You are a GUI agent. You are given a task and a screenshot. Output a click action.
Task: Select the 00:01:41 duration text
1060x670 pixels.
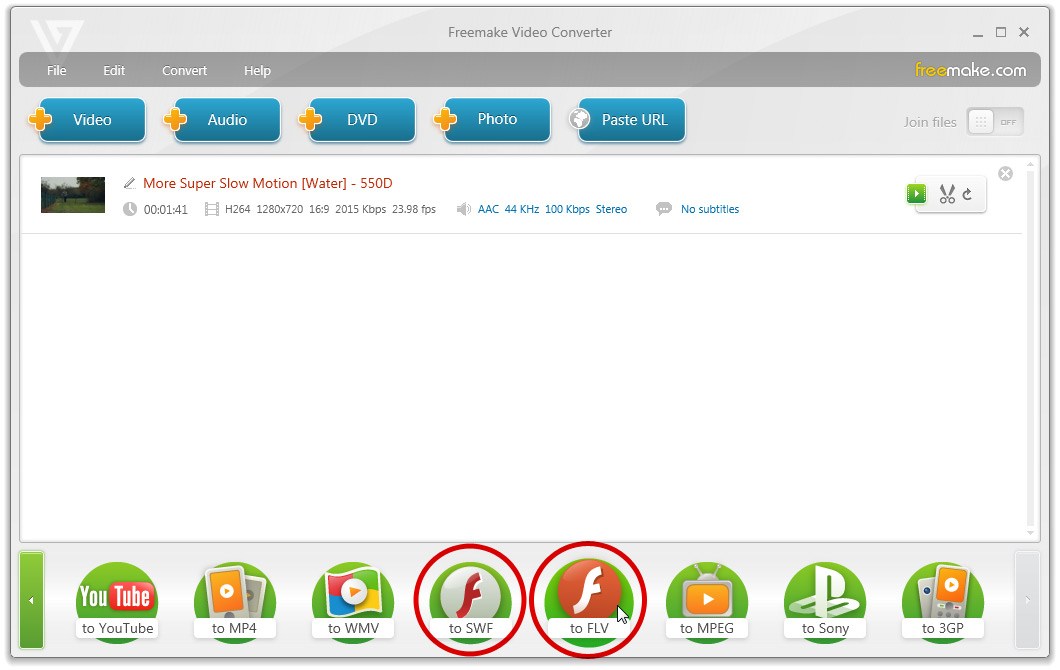pos(166,210)
